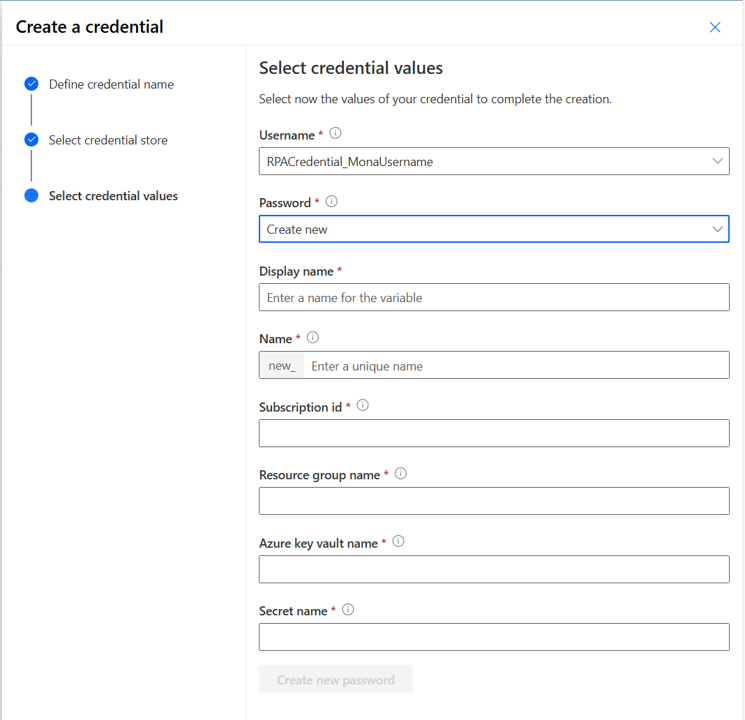Click the Username info icon
The height and width of the screenshot is (720, 745).
coord(335,133)
